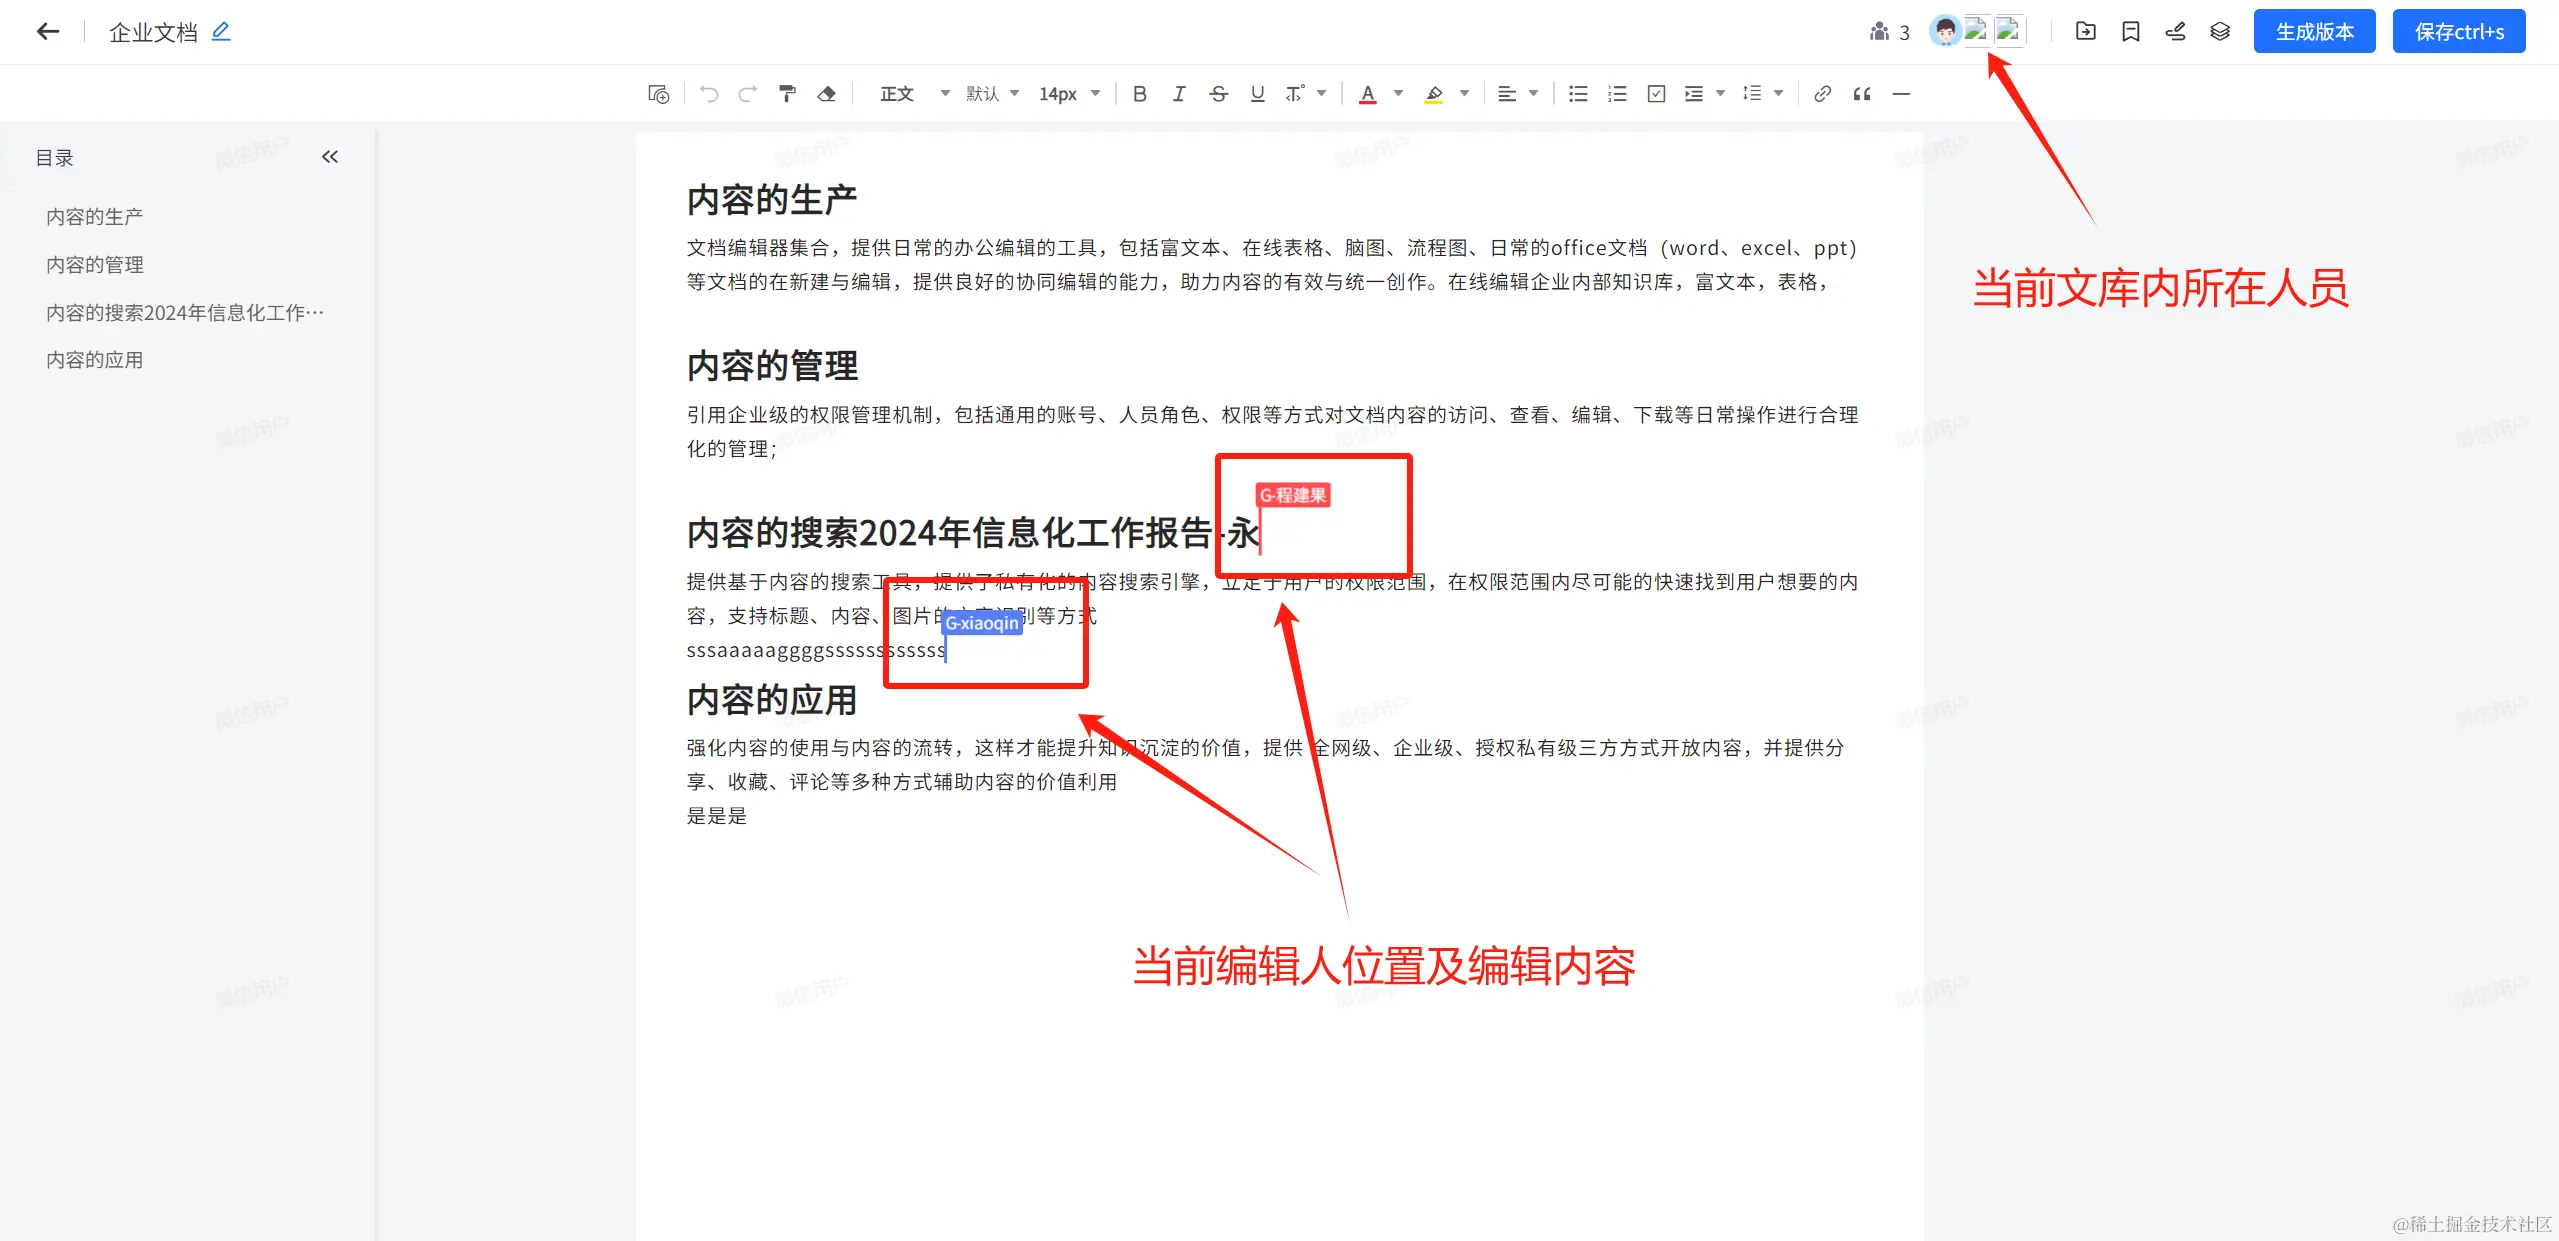This screenshot has width=2559, height=1241.
Task: Click the 保存ctrl+s button
Action: point(2458,32)
